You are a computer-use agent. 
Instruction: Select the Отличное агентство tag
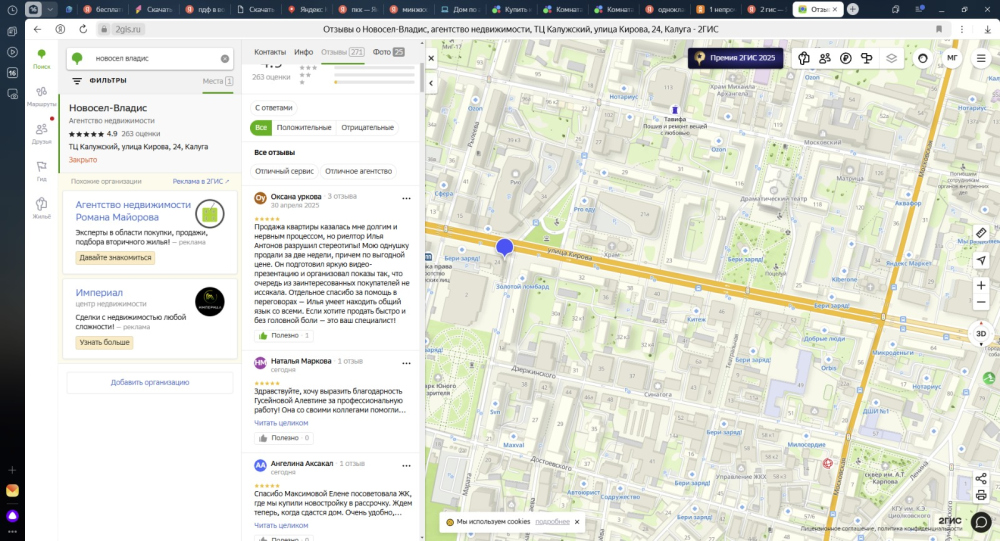point(358,171)
